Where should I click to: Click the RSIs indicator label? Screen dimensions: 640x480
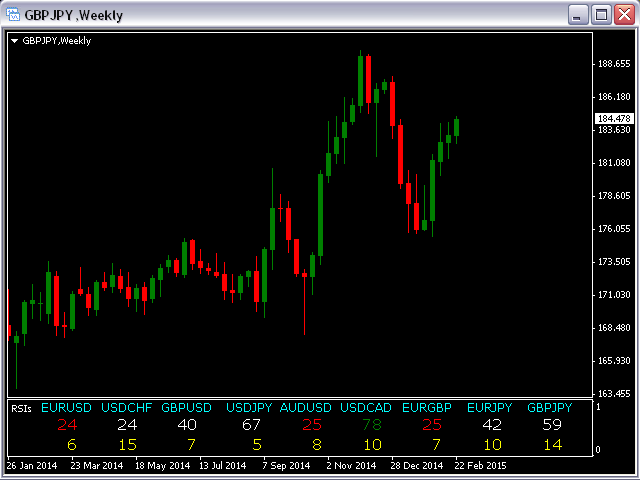(x=21, y=409)
